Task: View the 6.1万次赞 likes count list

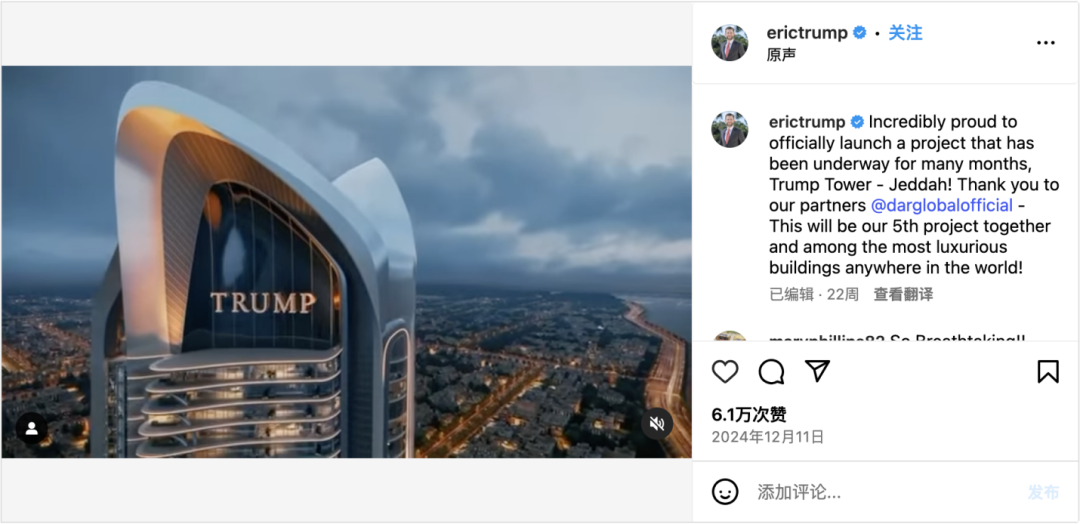Action: click(x=749, y=415)
